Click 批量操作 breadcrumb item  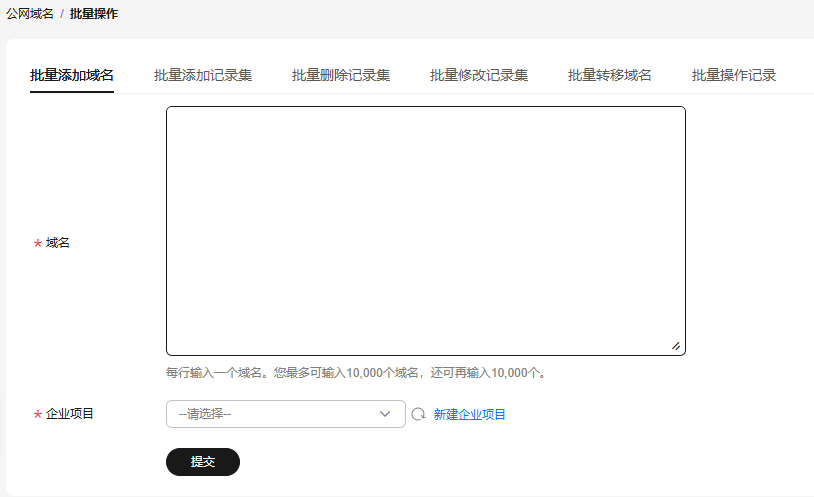94,14
